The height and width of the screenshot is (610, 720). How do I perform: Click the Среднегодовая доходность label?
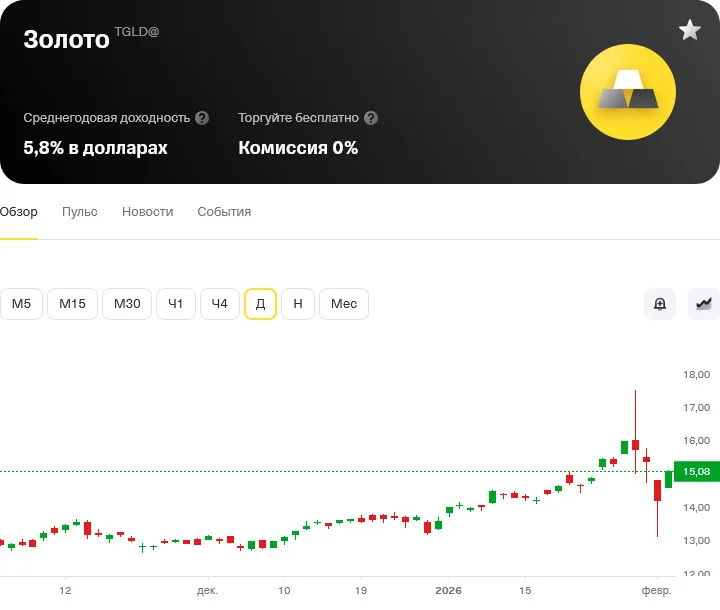coord(107,118)
